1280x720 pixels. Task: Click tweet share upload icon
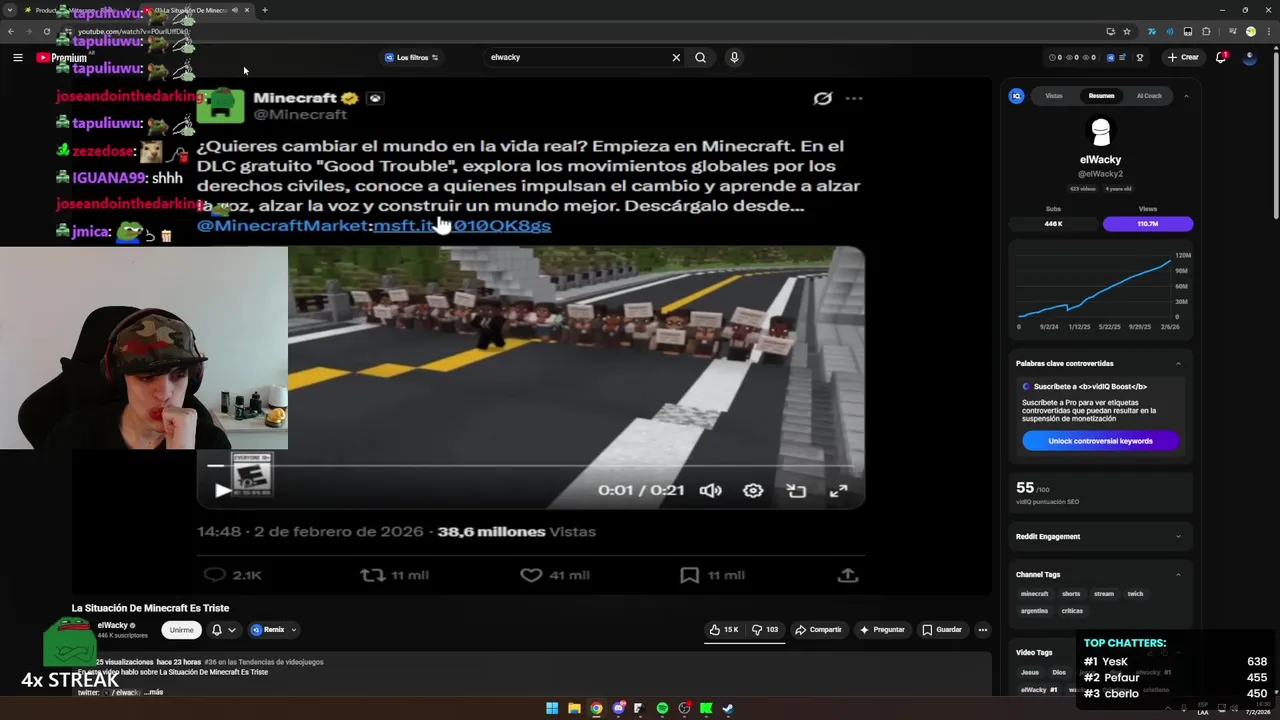pyautogui.click(x=848, y=575)
